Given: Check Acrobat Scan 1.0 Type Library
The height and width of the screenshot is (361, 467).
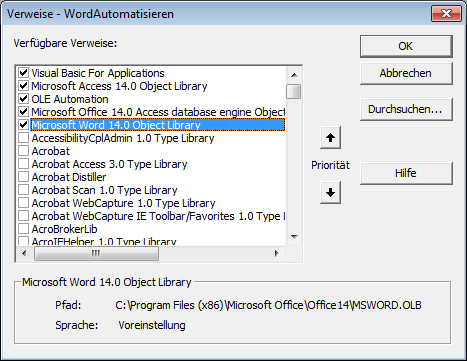Looking at the screenshot, I should [23, 190].
